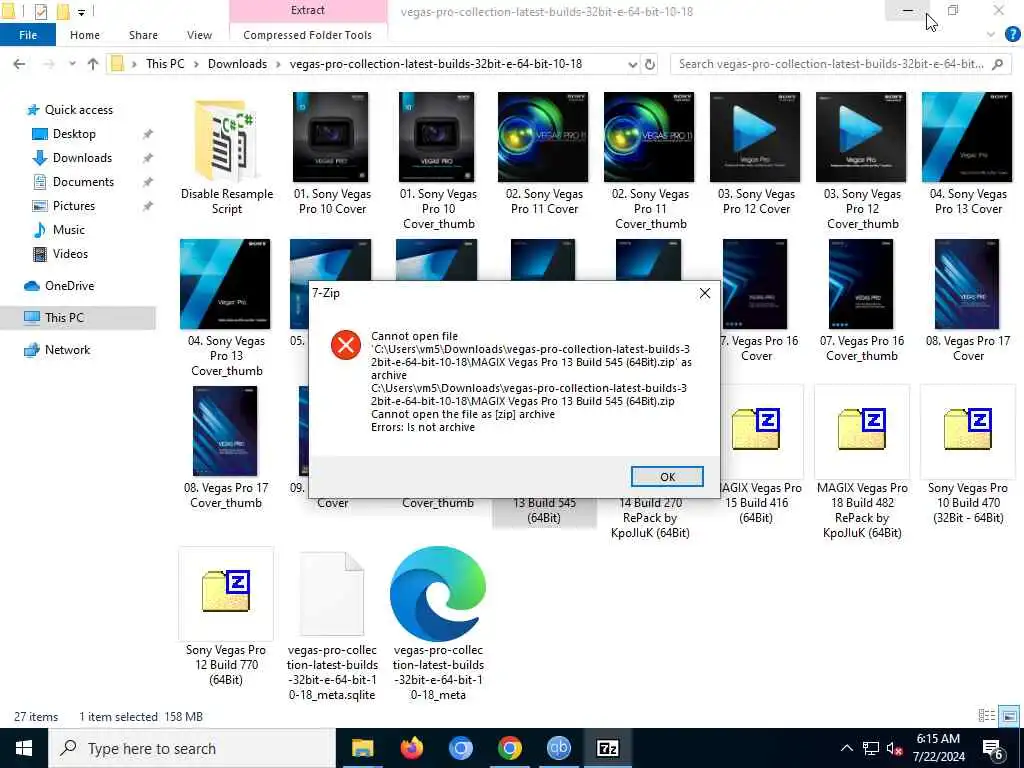Open Explorer help icon
Image resolution: width=1024 pixels, height=768 pixels.
click(1012, 35)
